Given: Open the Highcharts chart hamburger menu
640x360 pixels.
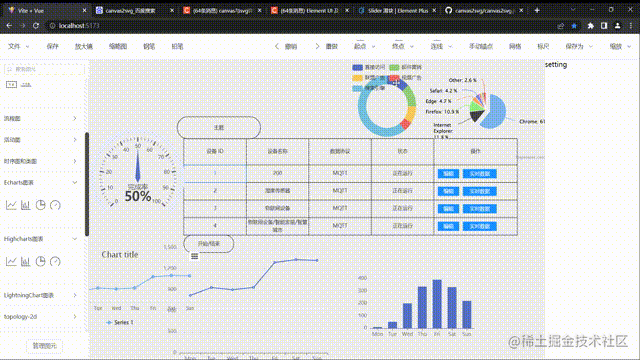Looking at the screenshot, I should [x=195, y=256].
